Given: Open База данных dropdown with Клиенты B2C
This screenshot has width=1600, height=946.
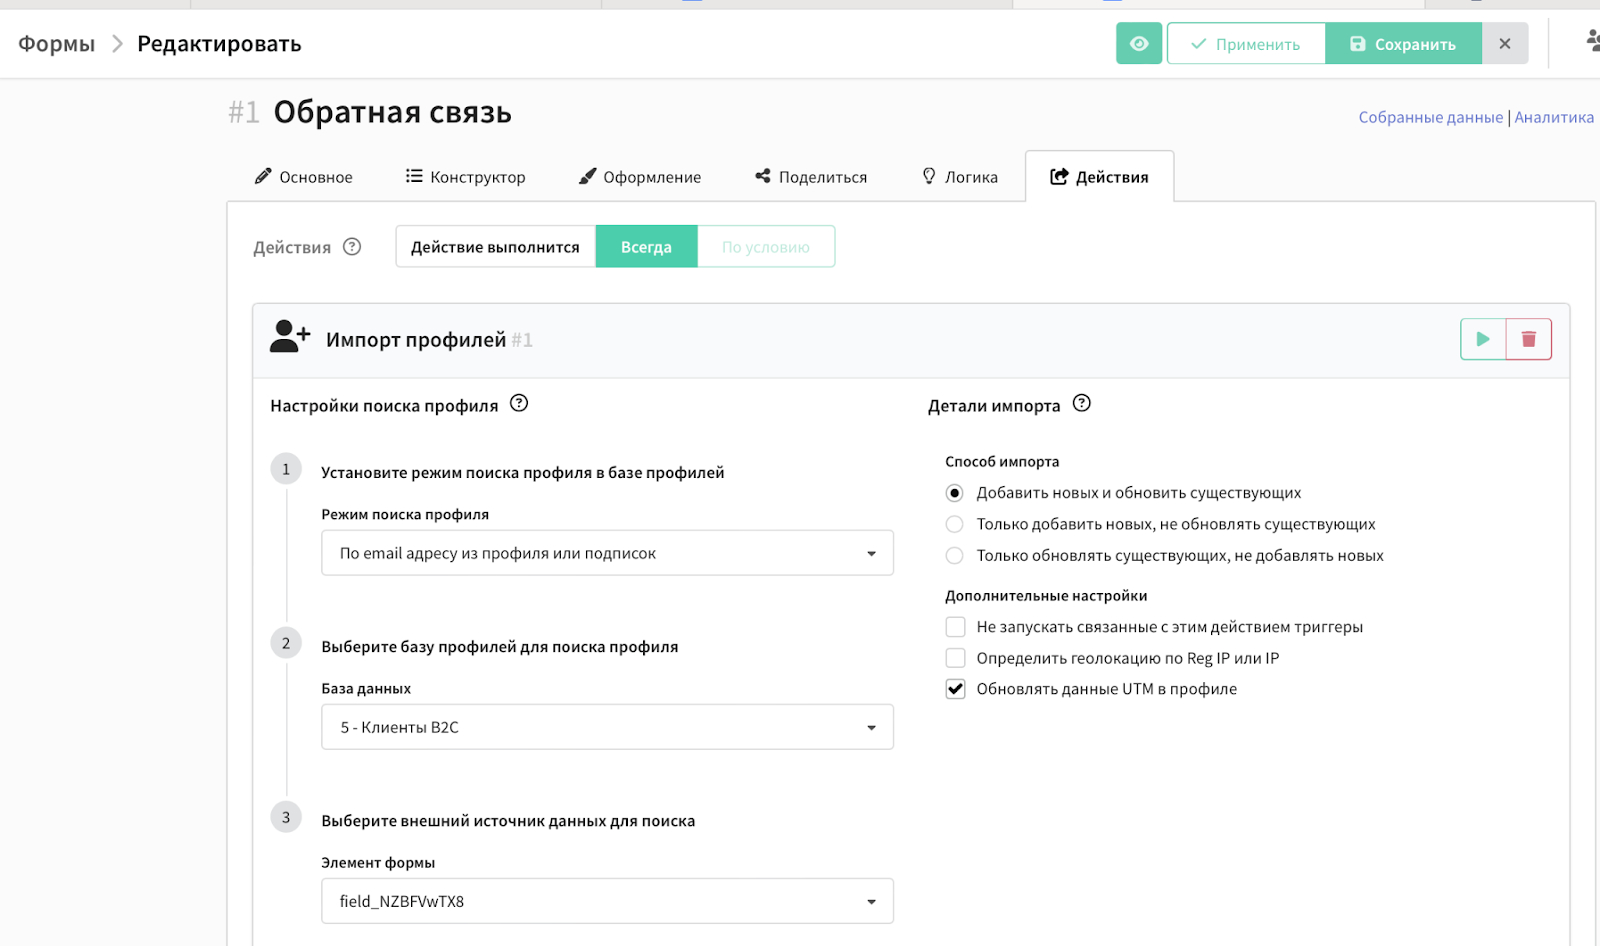Looking at the screenshot, I should pyautogui.click(x=607, y=727).
